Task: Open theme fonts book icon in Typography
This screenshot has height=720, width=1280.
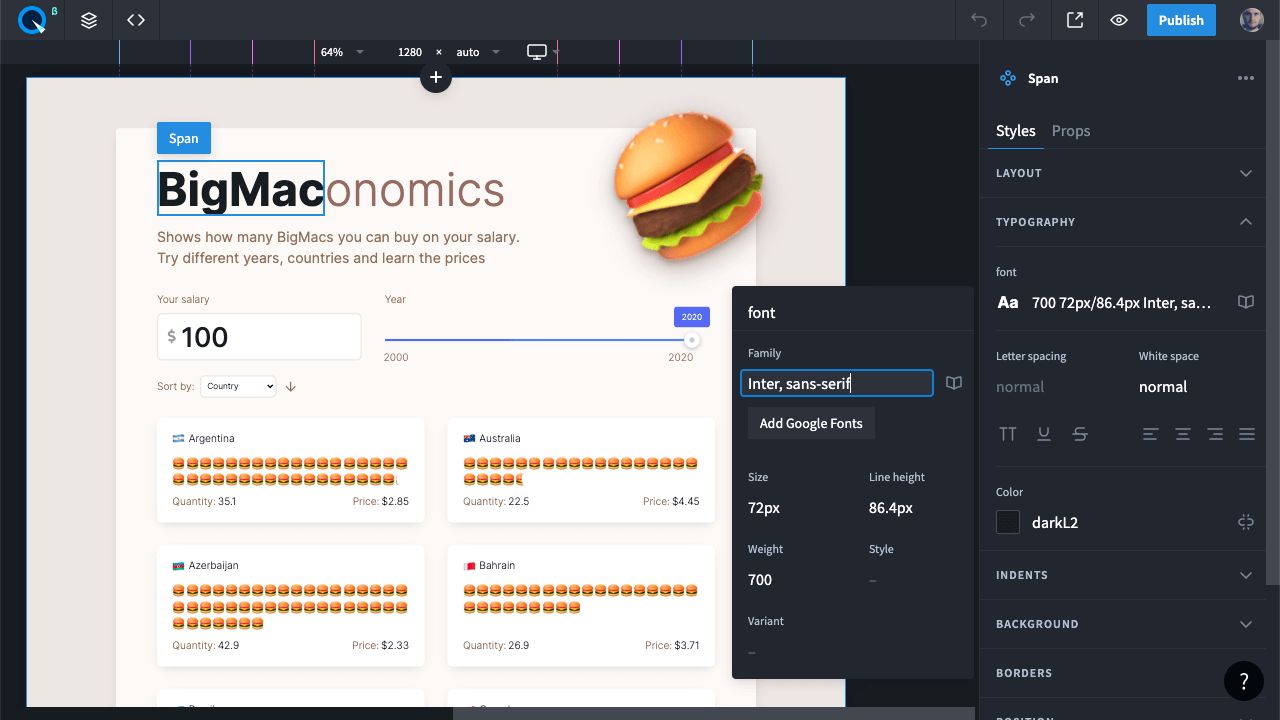Action: (1245, 302)
